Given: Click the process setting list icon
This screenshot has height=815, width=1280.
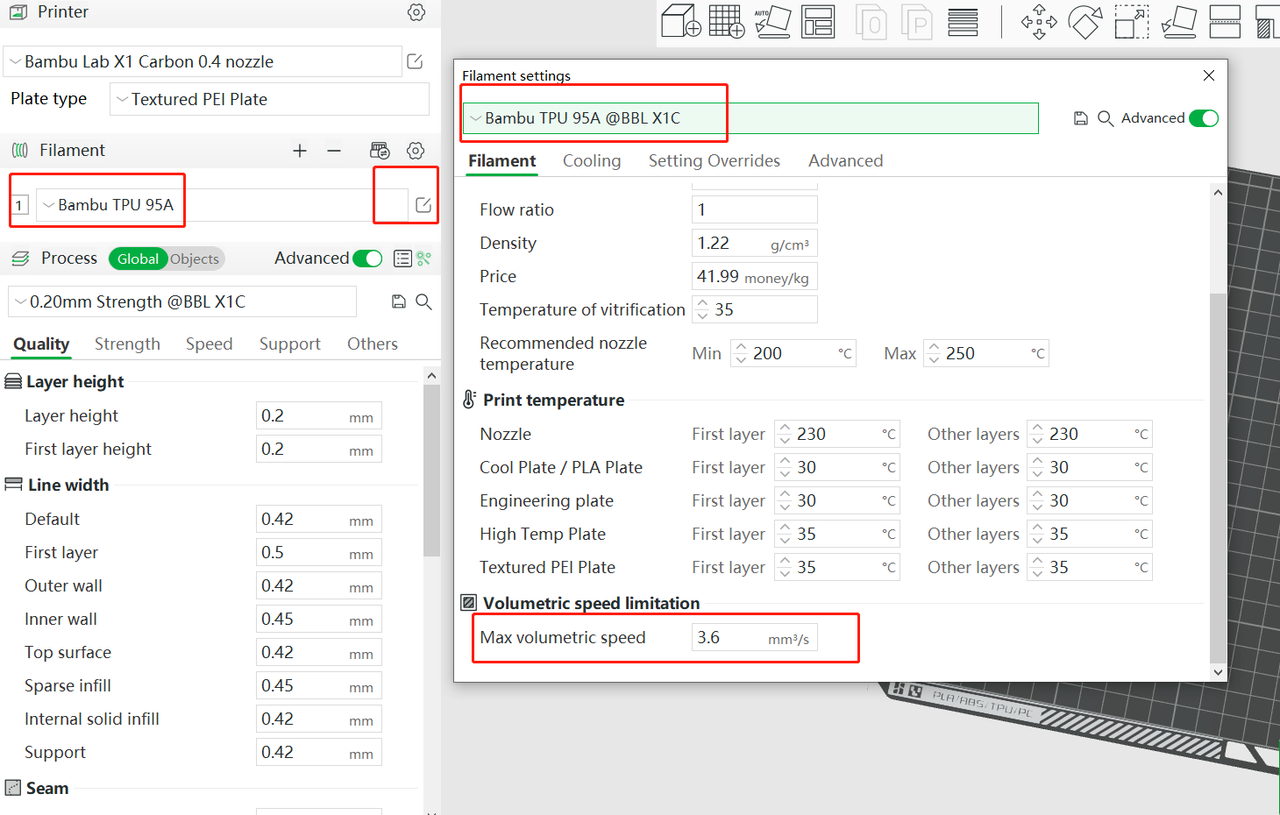Looking at the screenshot, I should [x=402, y=258].
